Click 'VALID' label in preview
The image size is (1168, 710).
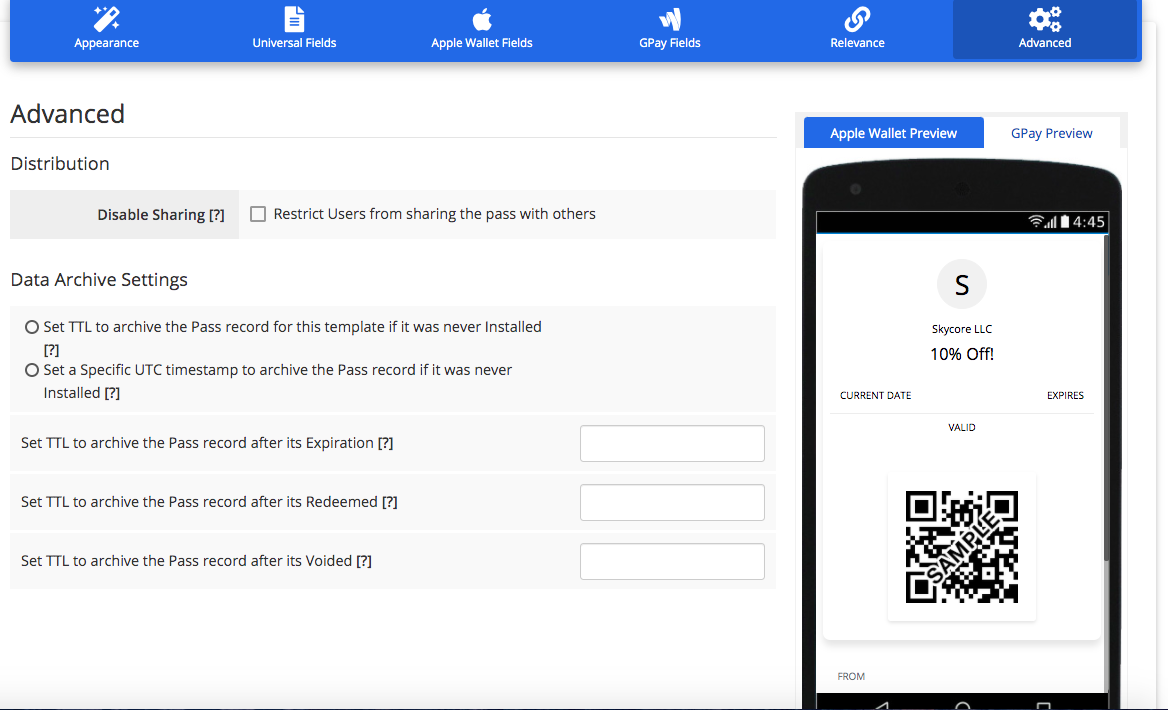962,428
